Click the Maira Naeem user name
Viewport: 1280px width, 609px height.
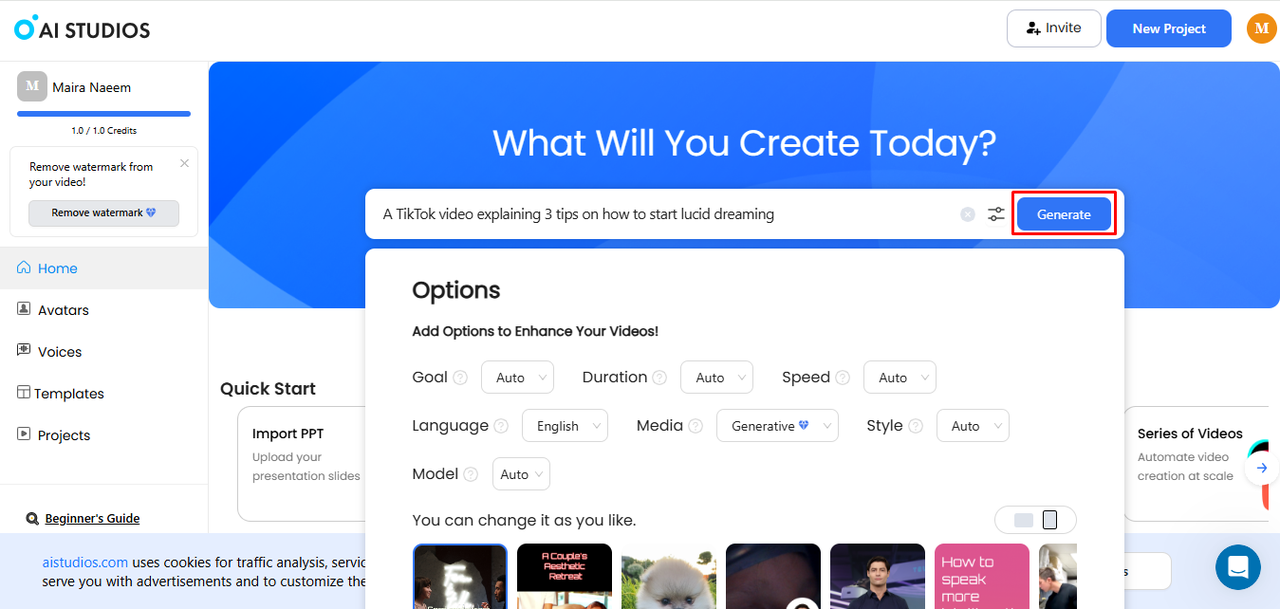(x=92, y=87)
